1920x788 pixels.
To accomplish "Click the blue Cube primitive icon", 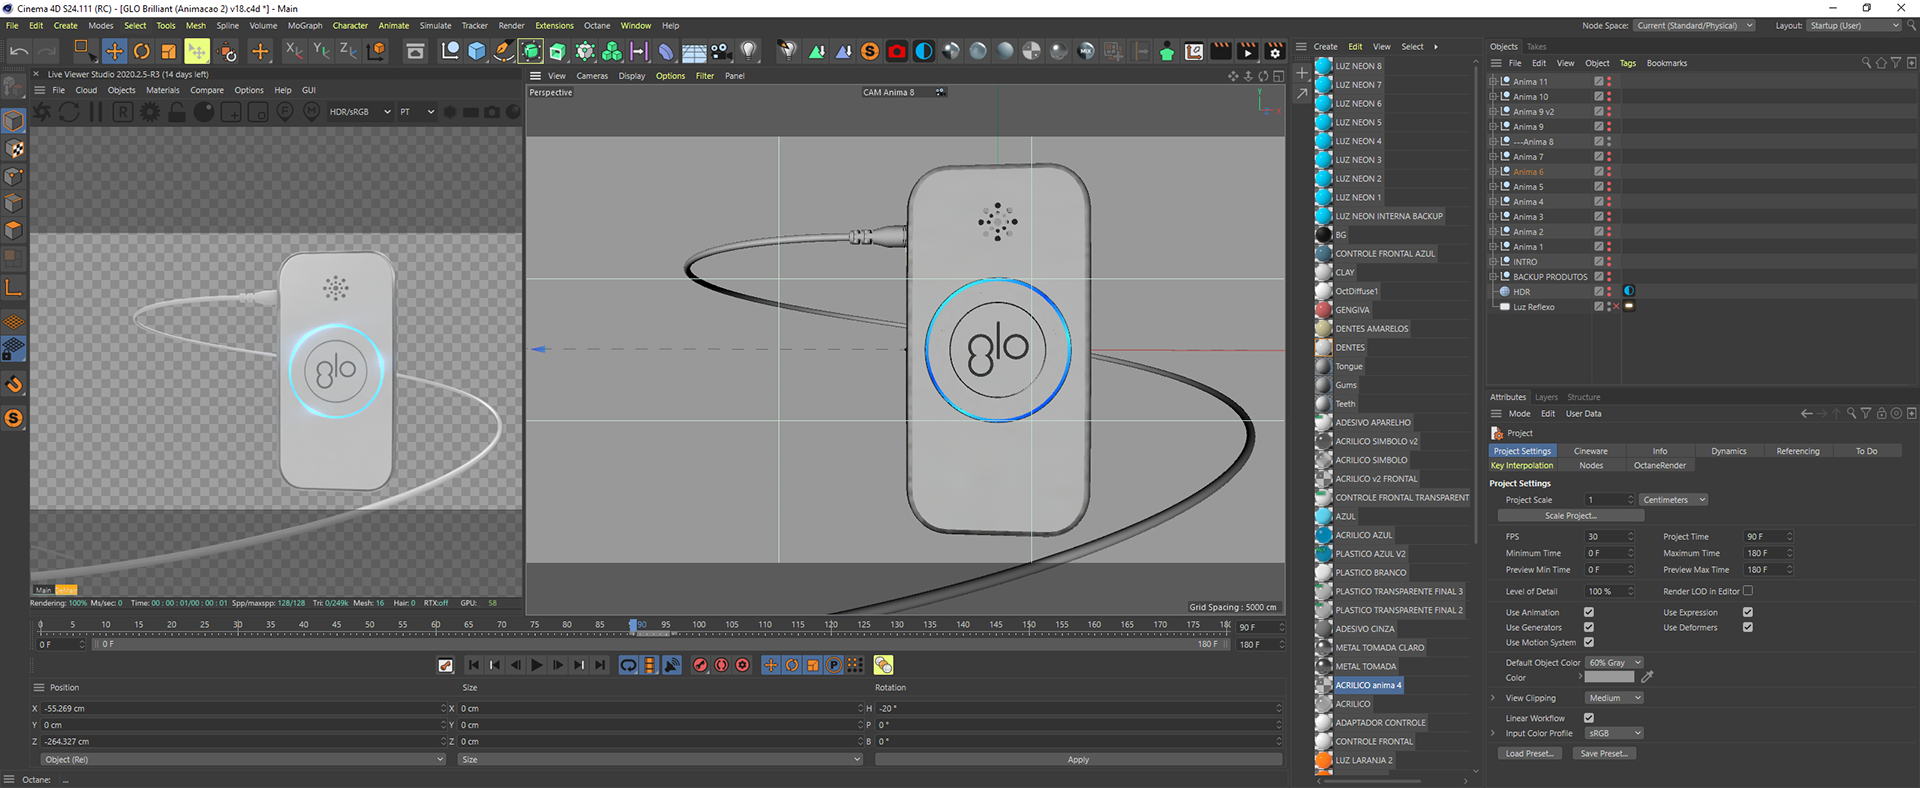I will (477, 51).
